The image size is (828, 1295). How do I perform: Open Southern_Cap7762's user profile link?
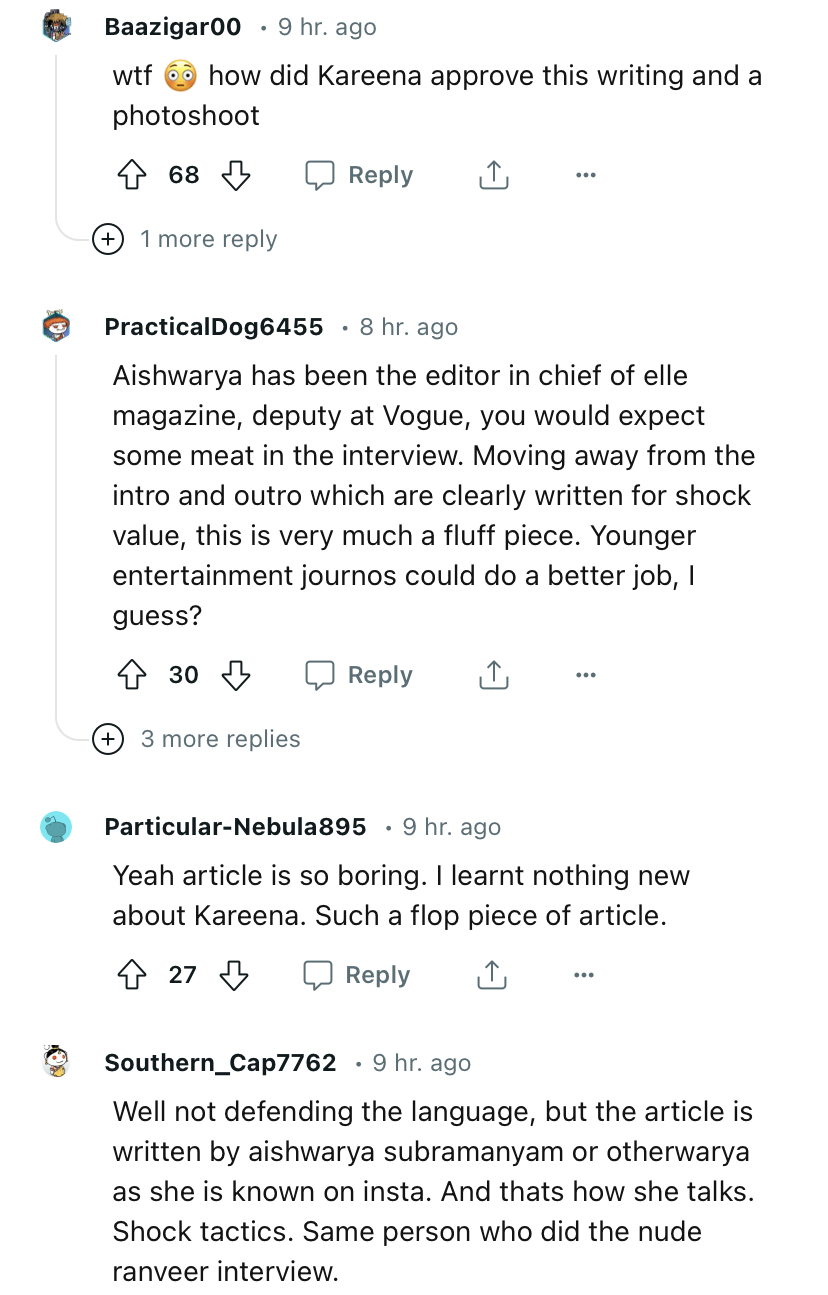220,1063
